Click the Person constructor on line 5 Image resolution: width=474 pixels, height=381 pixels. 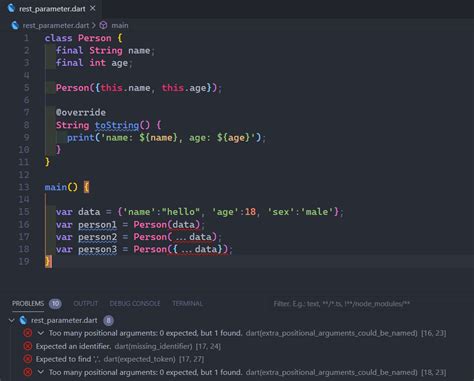139,88
